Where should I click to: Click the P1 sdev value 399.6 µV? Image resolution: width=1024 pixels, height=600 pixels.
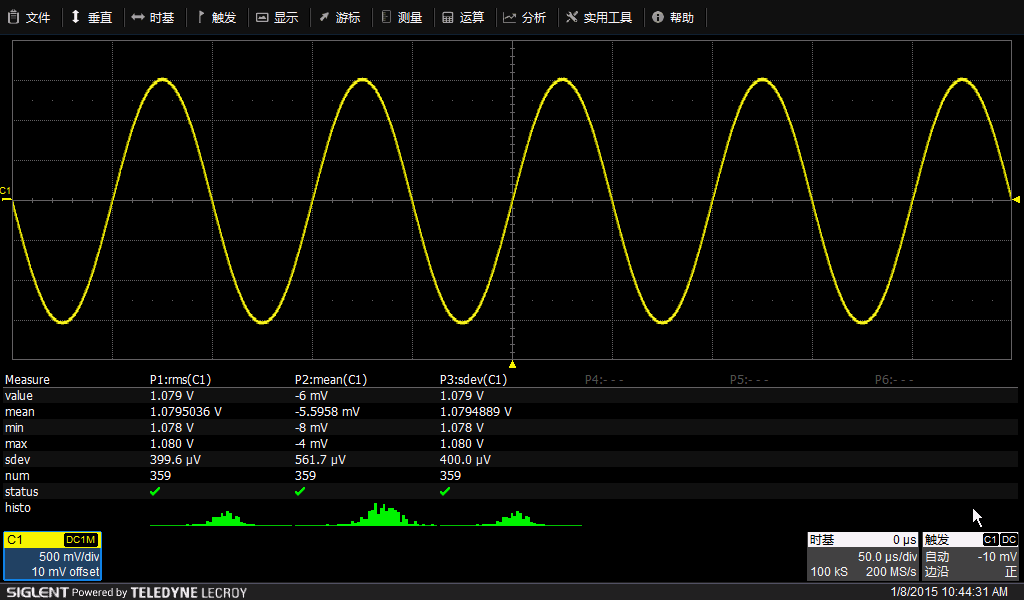point(175,460)
